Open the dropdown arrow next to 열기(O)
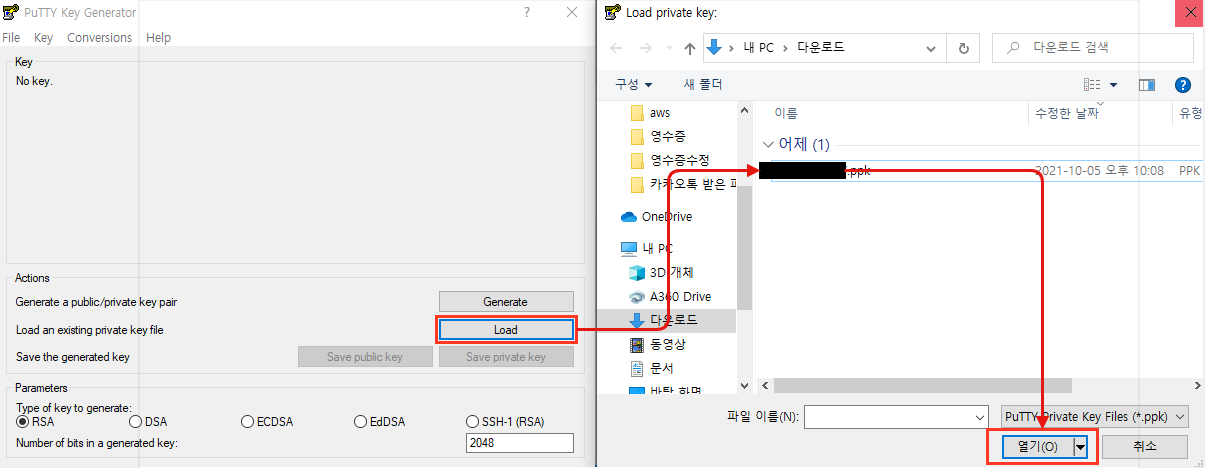 click(x=1080, y=447)
